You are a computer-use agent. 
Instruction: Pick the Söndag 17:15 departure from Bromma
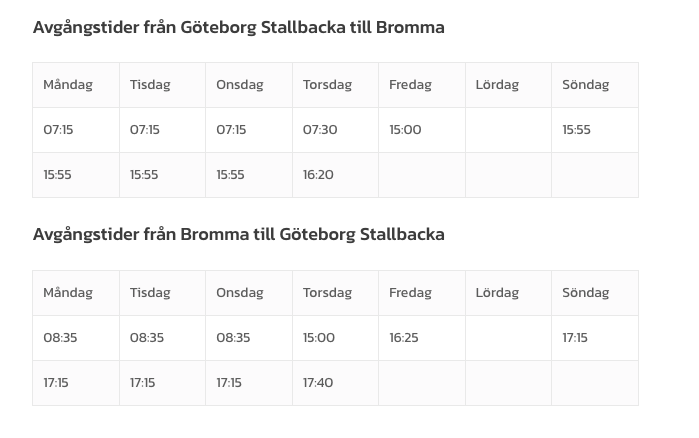pos(575,338)
